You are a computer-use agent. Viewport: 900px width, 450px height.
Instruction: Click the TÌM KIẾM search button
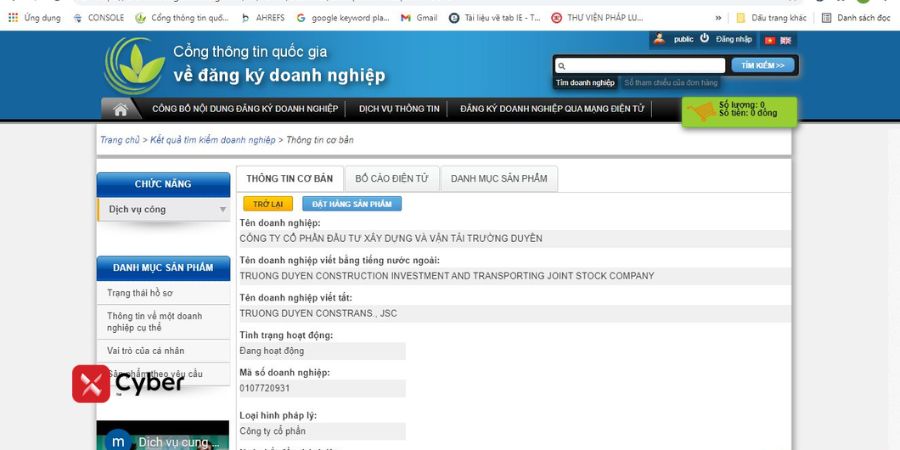pos(763,65)
